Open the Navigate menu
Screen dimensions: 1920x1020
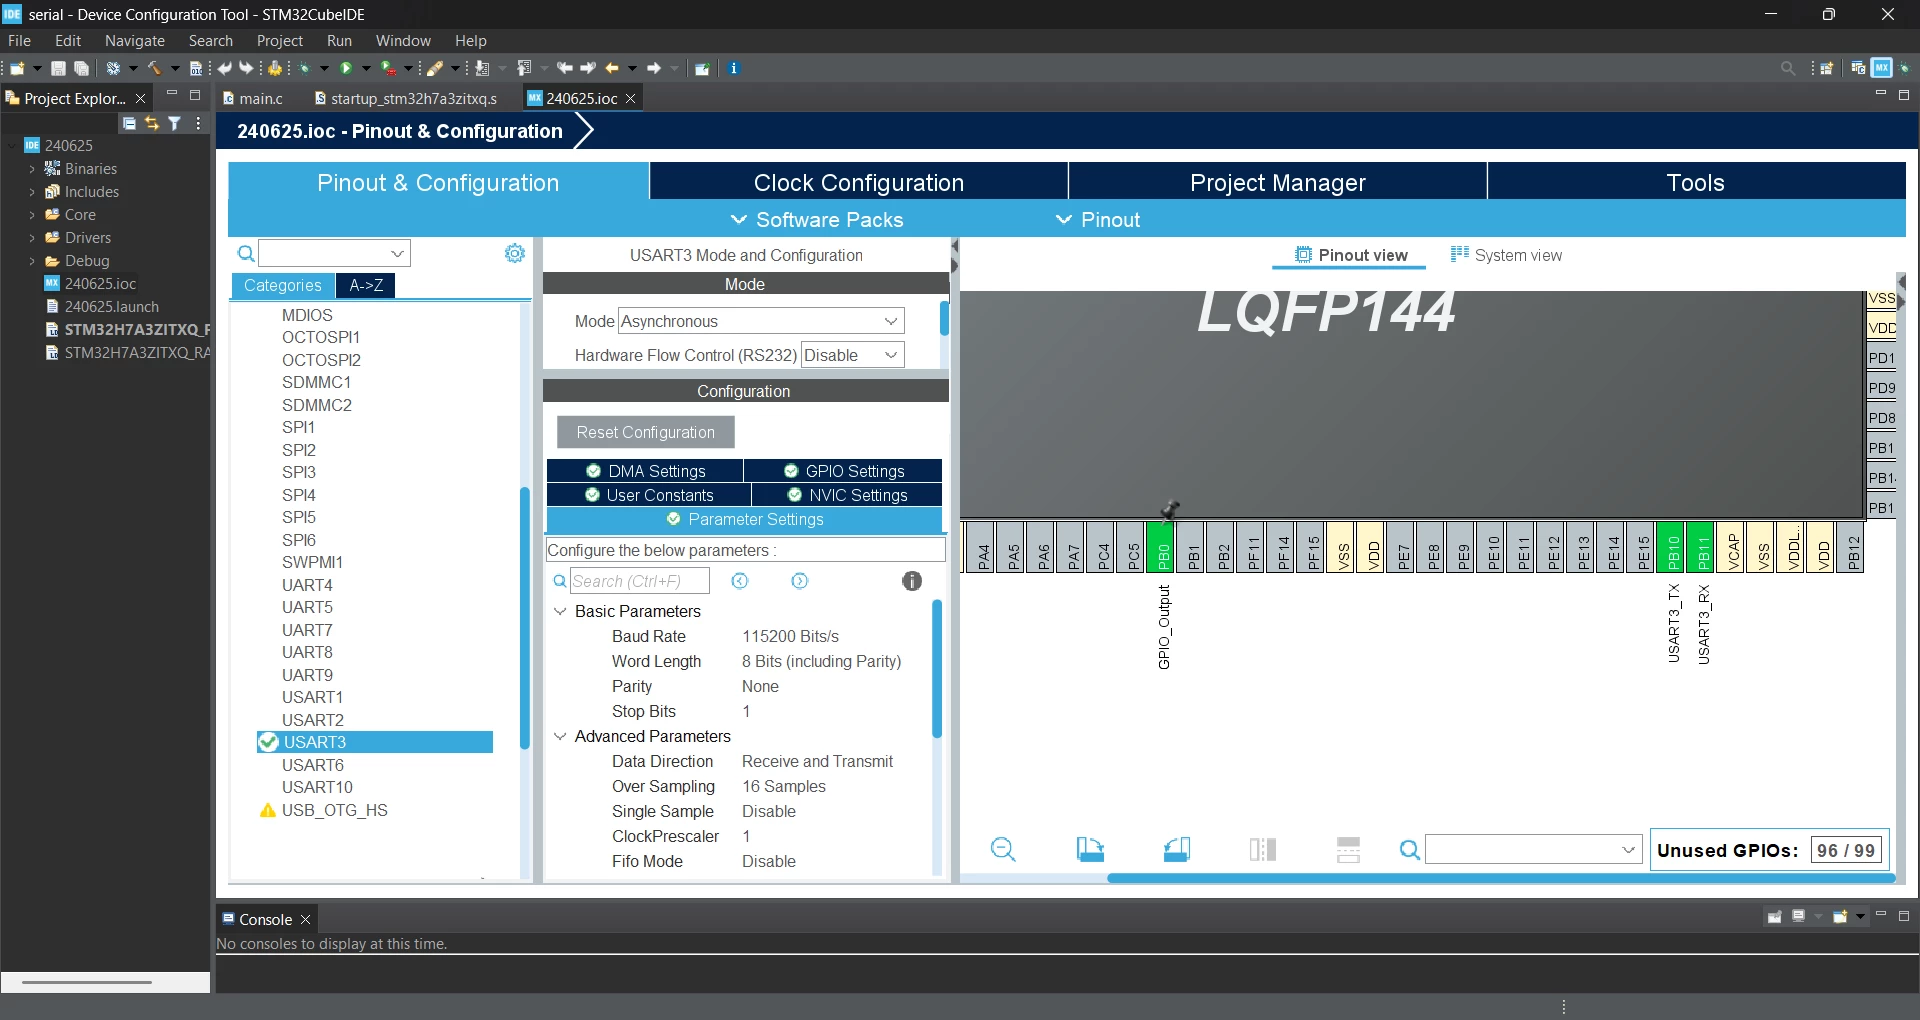click(x=135, y=41)
